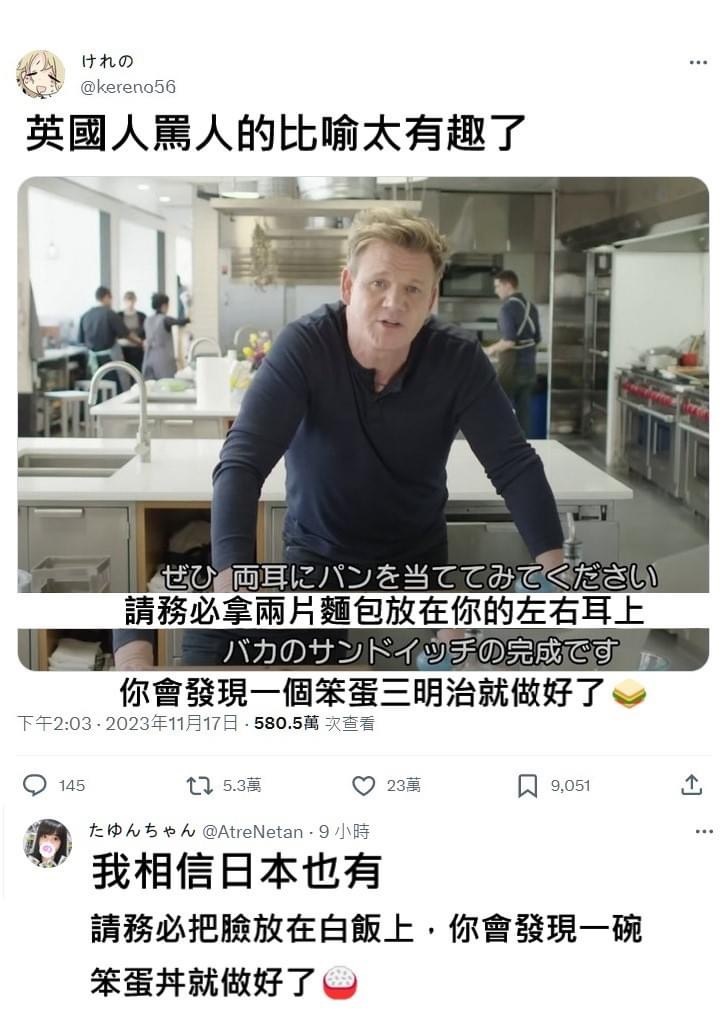726x1013 pixels.
Task: Open the more options dots on the AtreNetan reply
Action: tap(704, 831)
